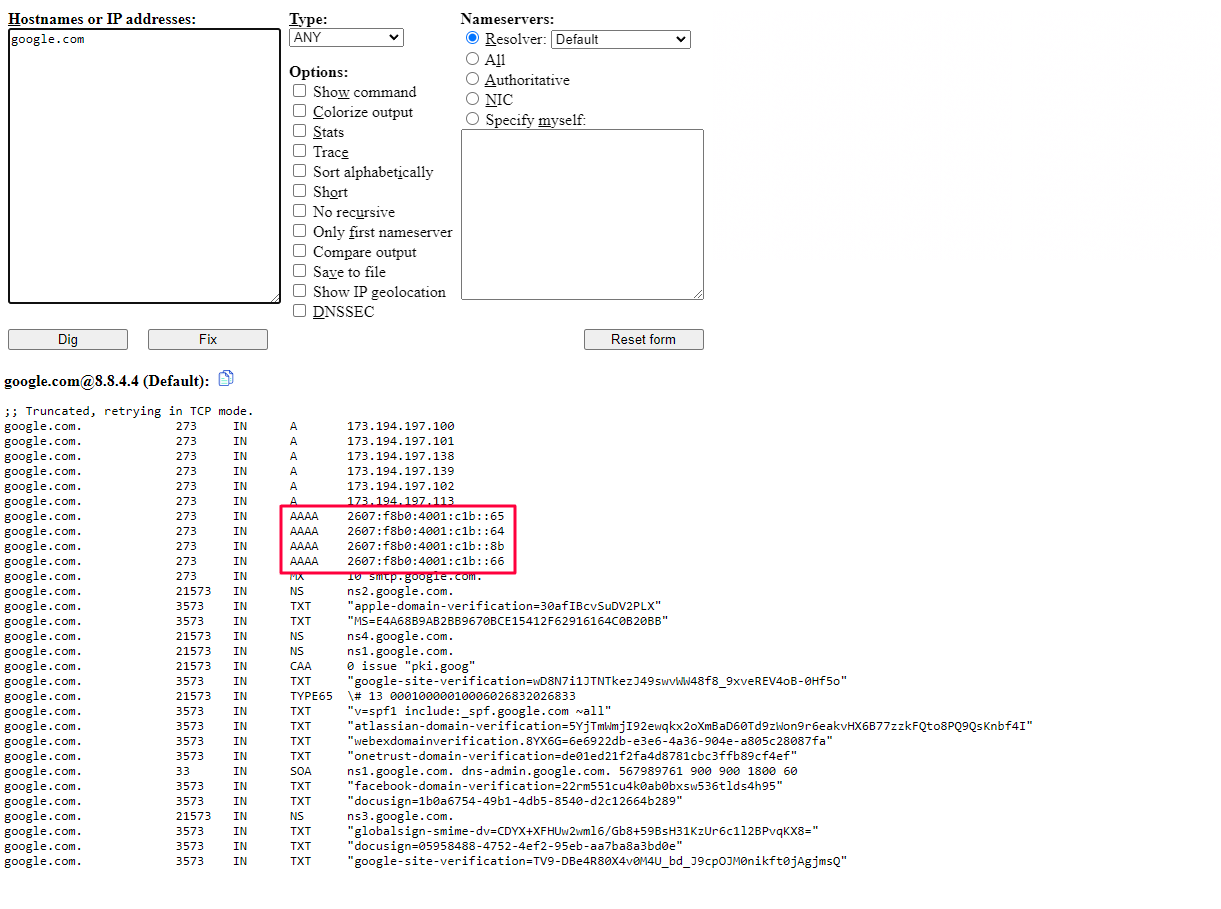Click the onetrust-domain-verification TXT value
Screen dimensions: 1221x909
[572, 756]
